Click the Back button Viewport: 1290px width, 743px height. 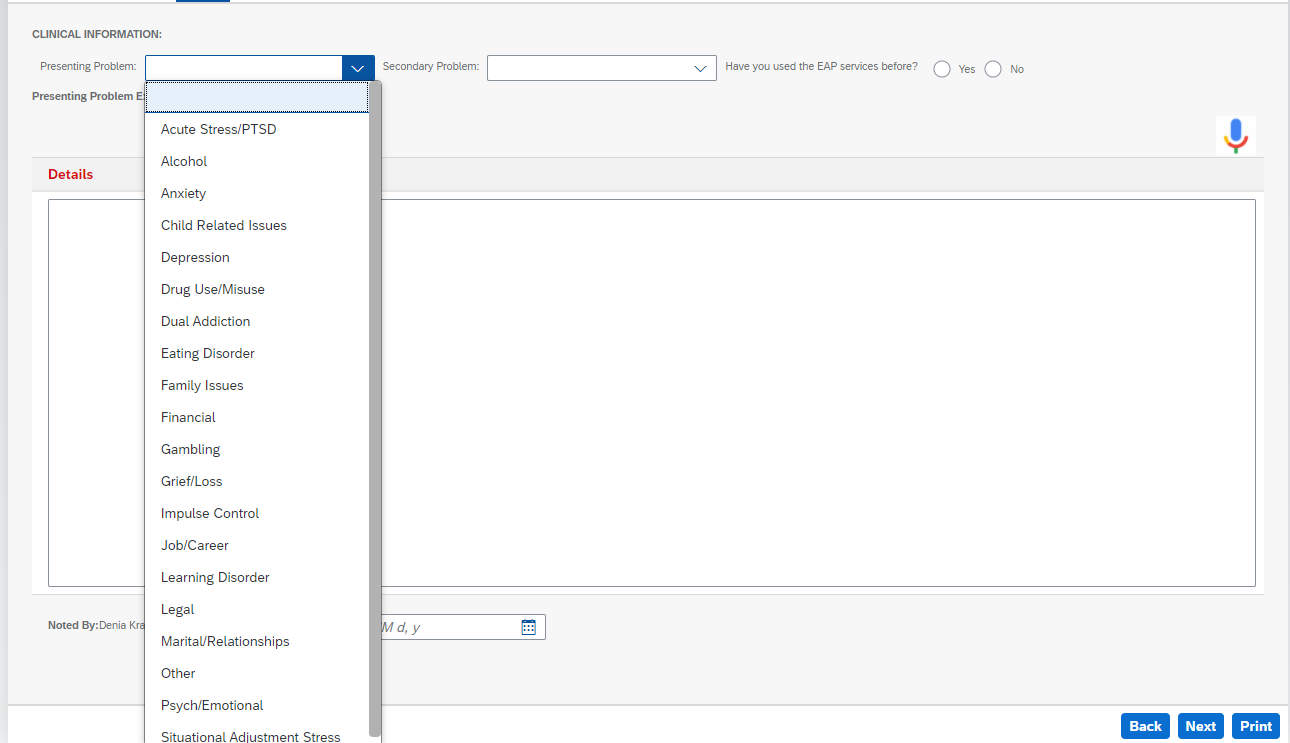(x=1145, y=726)
